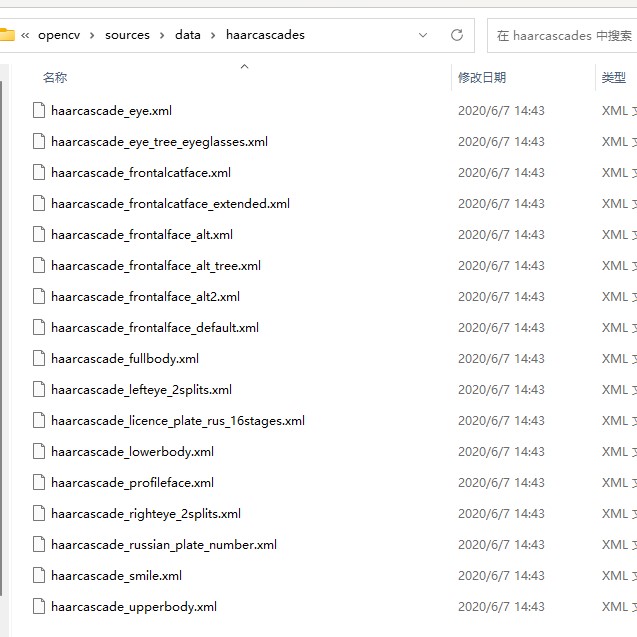Sort by the 名称 column header
Viewport: 637px width, 637px height.
[x=55, y=77]
